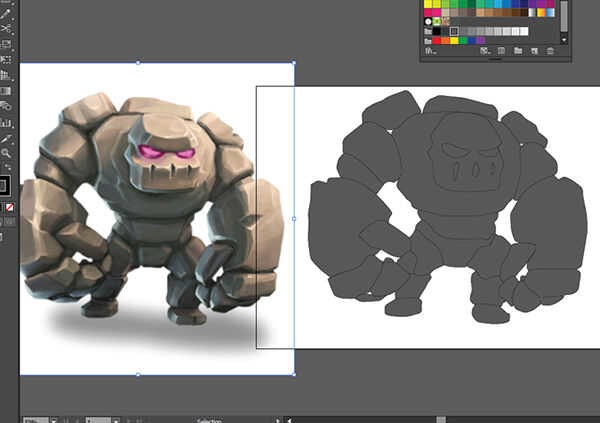The height and width of the screenshot is (423, 600).
Task: Click the gray golem silhouette artwork
Action: [448, 207]
